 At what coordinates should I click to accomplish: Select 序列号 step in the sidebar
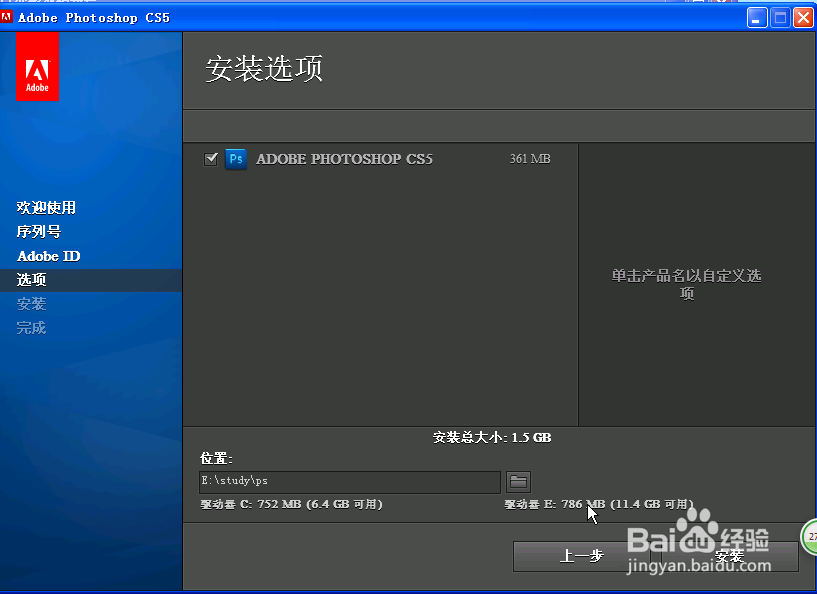pyautogui.click(x=39, y=231)
